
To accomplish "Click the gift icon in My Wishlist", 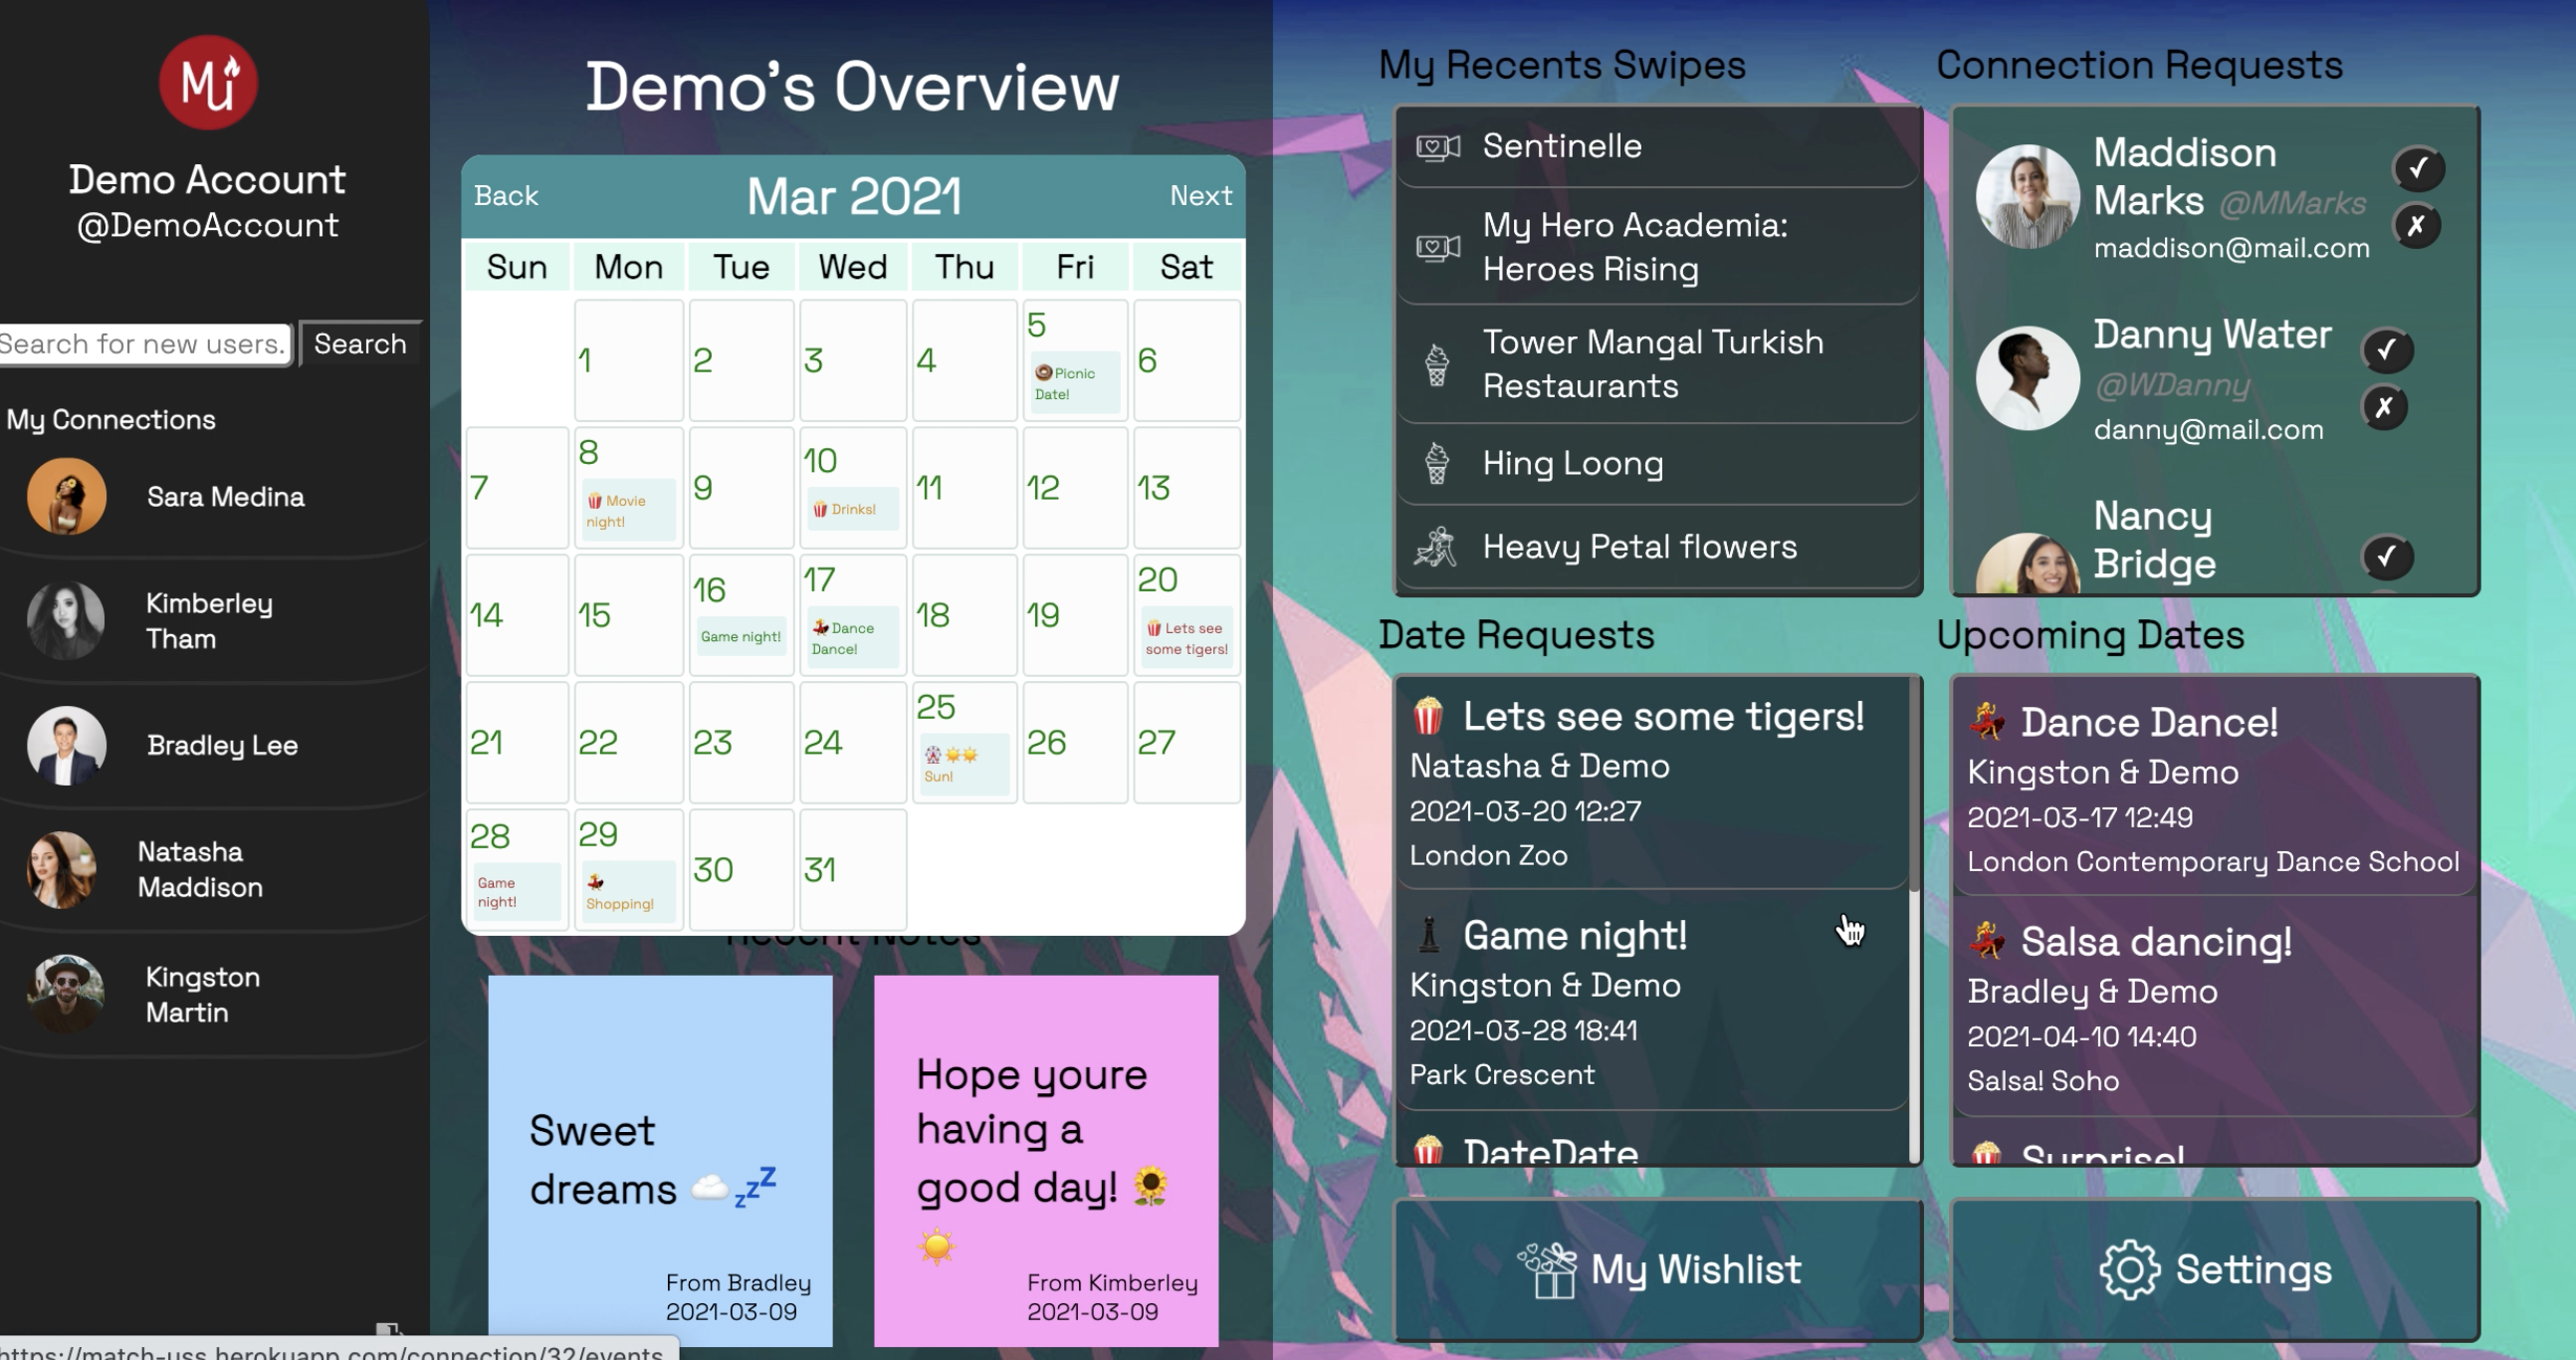I will (1547, 1270).
